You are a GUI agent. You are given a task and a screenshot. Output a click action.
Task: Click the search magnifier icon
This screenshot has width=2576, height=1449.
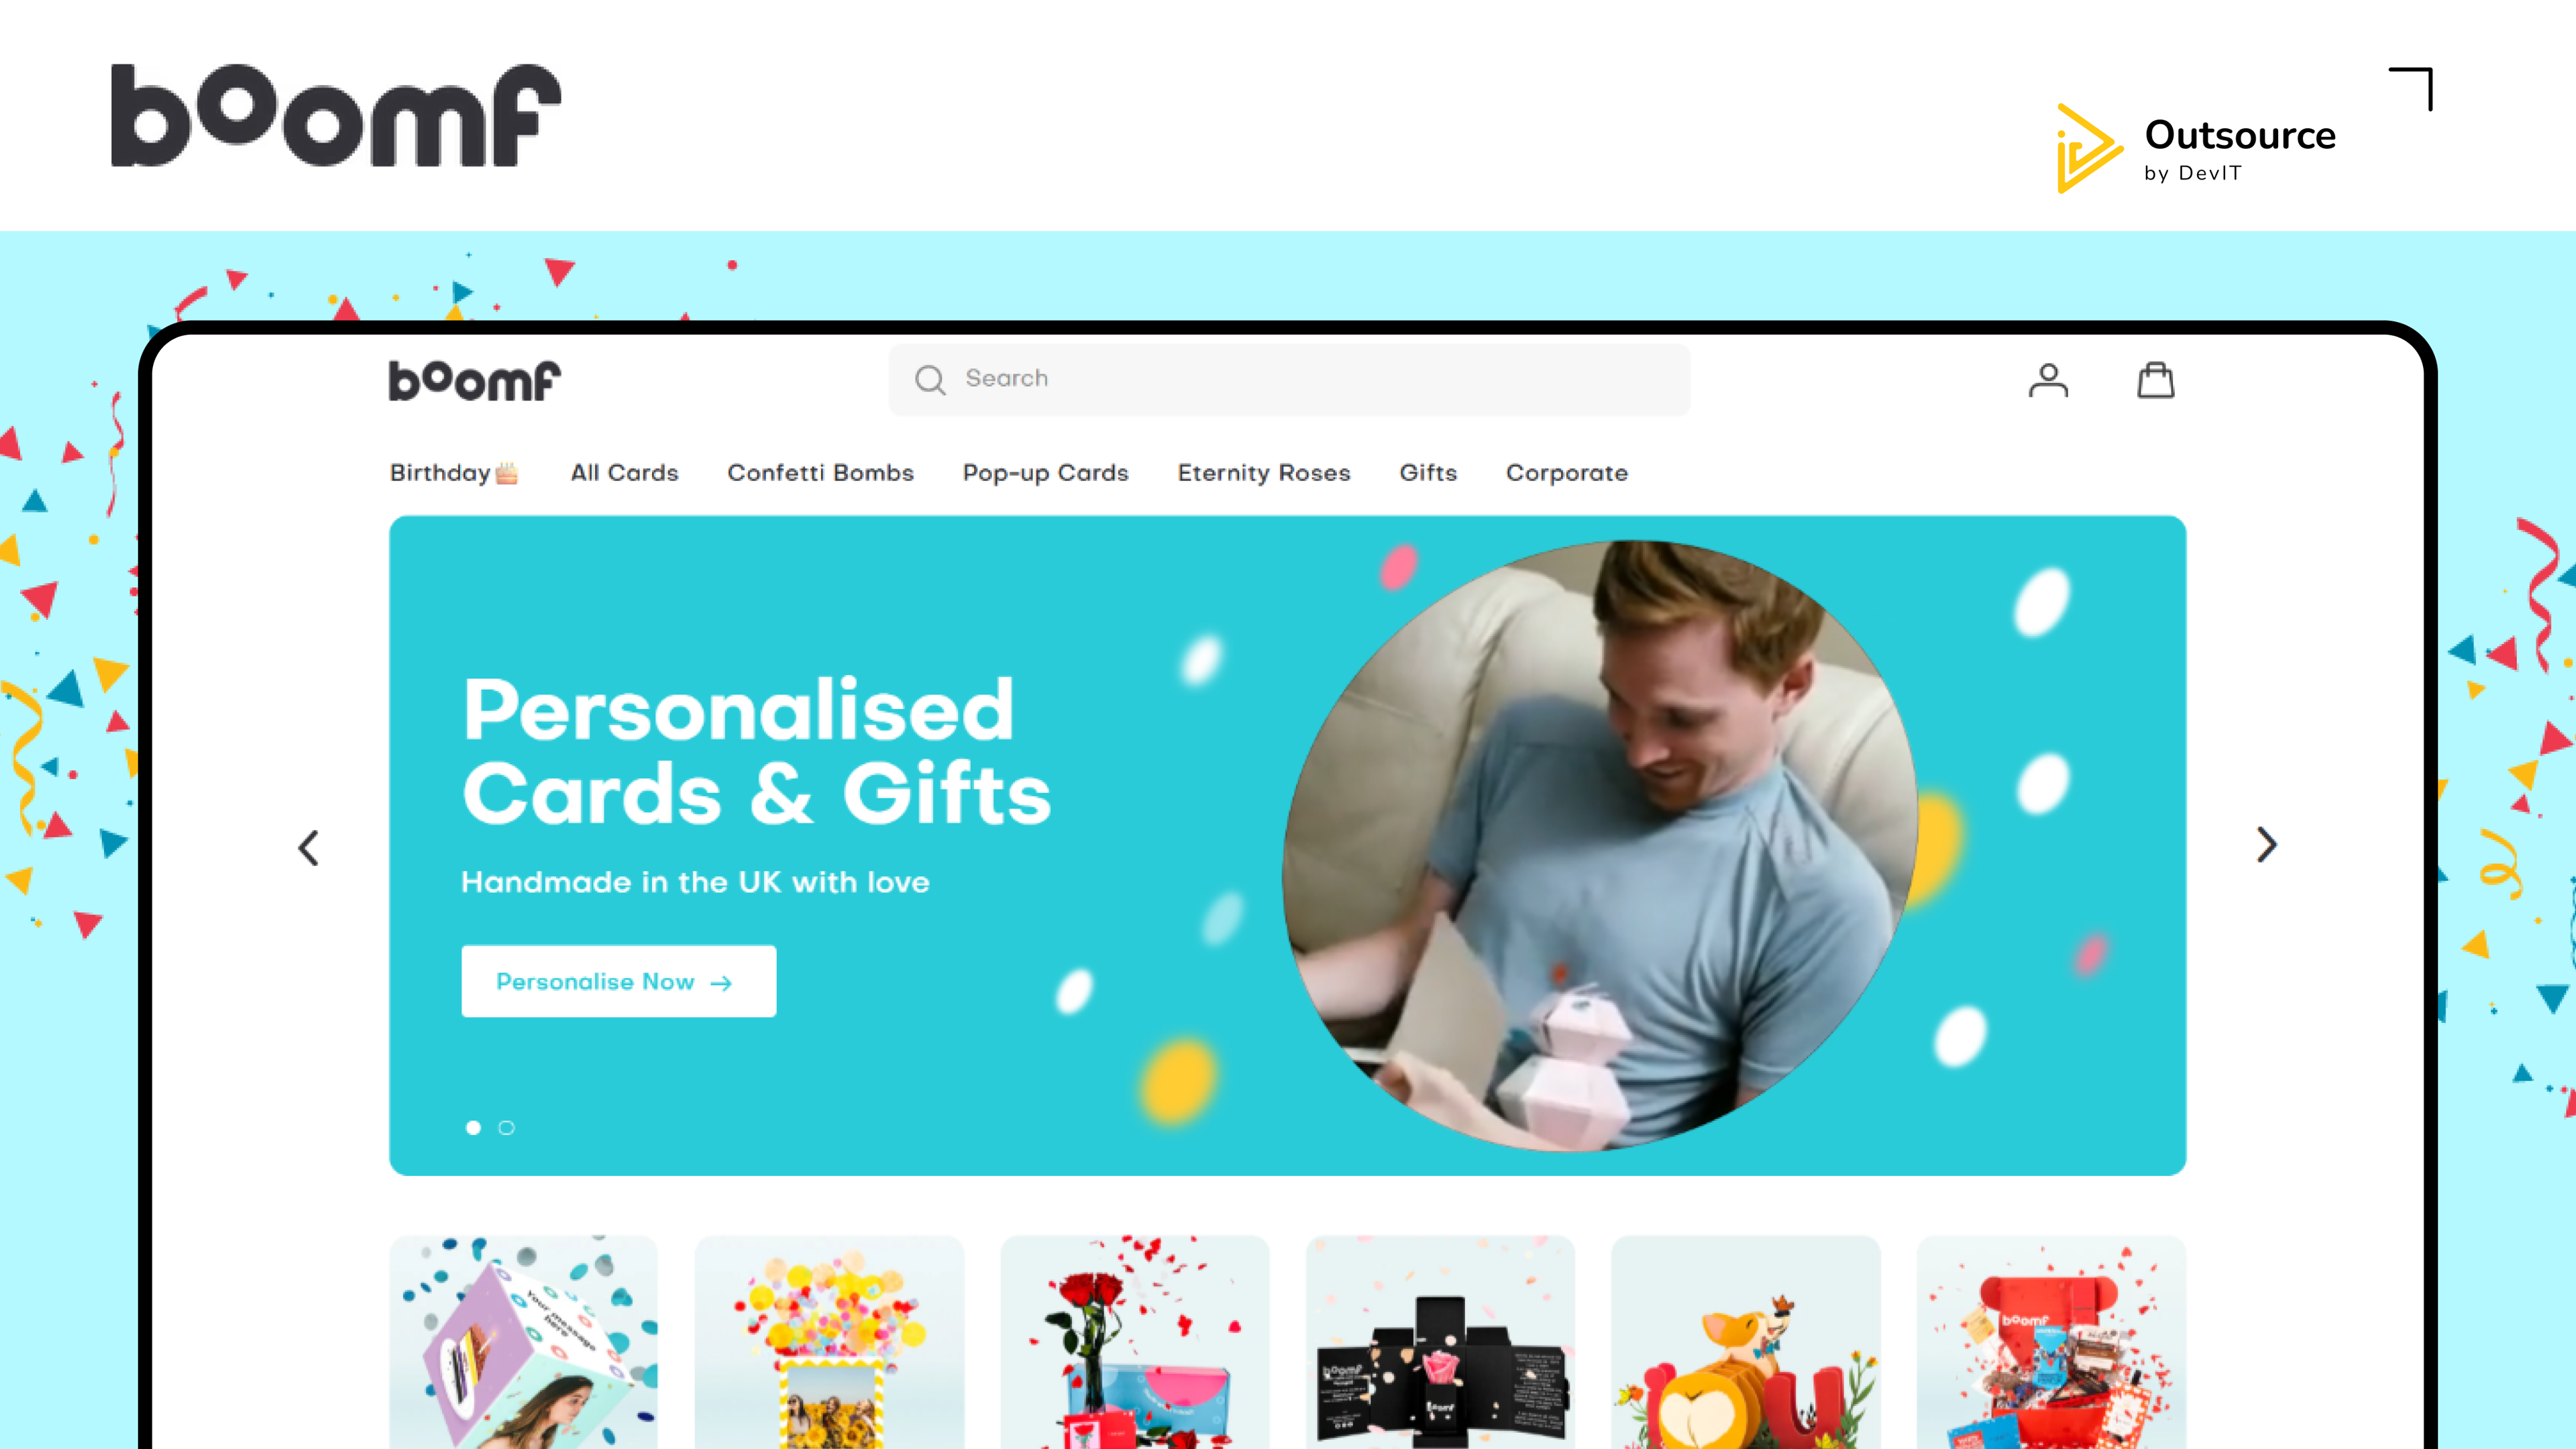[x=930, y=379]
